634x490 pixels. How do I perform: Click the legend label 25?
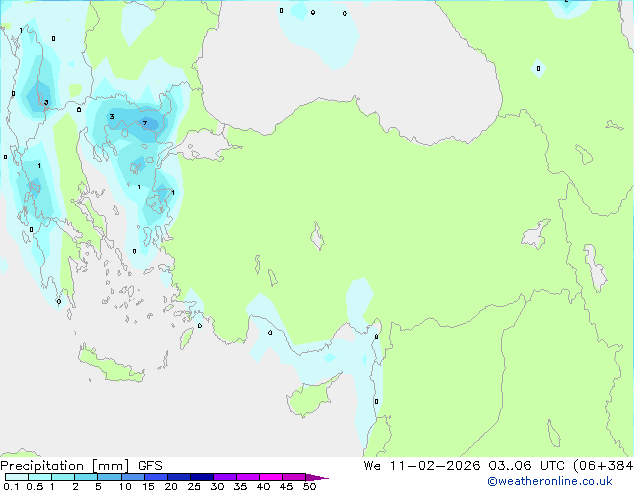click(194, 486)
